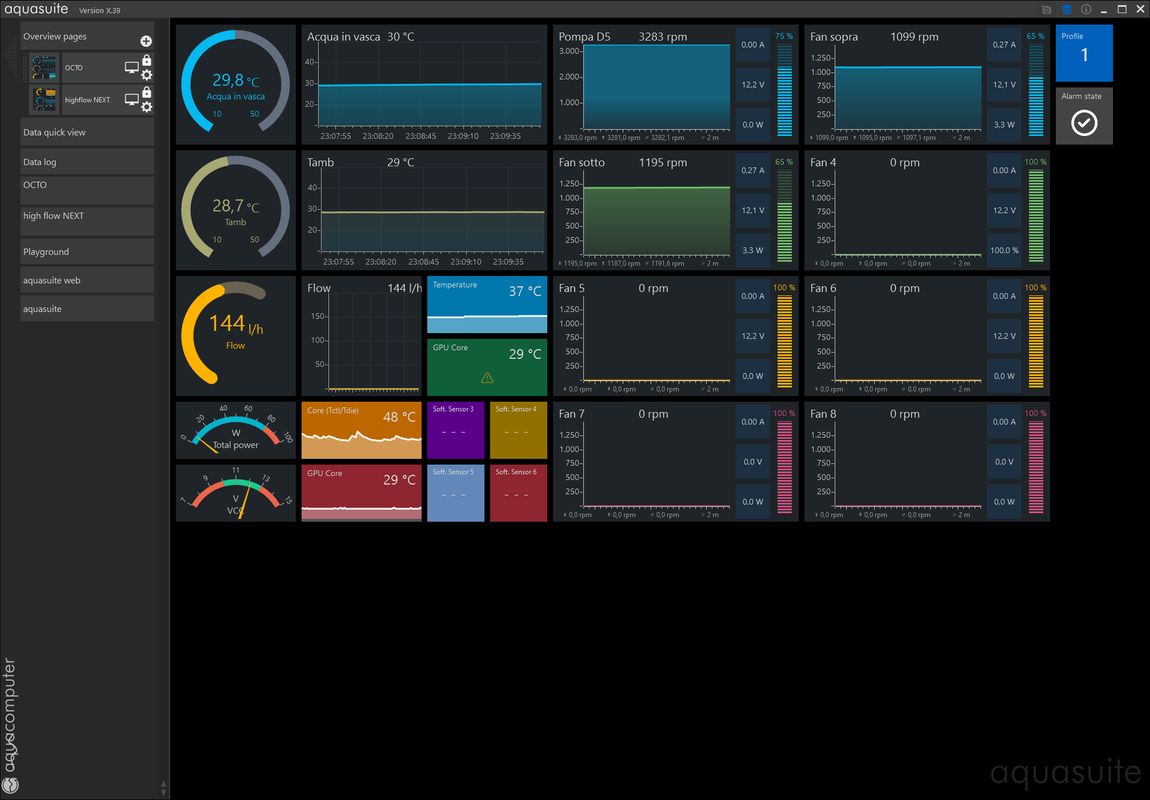Toggle the lock on the OCTO overview page
This screenshot has height=800, width=1150.
pyautogui.click(x=147, y=60)
